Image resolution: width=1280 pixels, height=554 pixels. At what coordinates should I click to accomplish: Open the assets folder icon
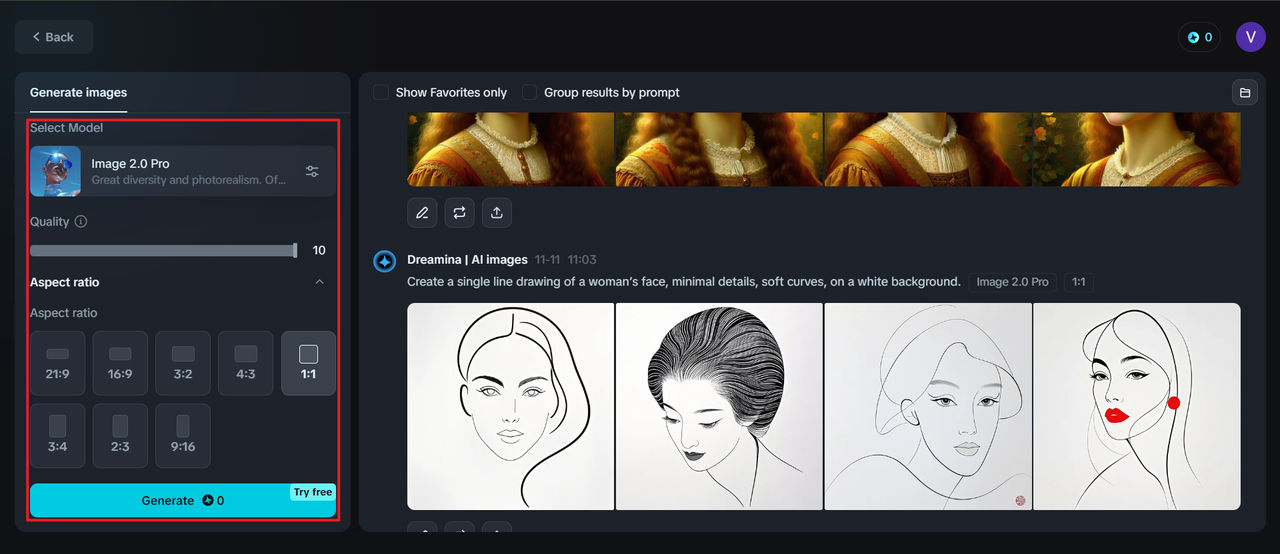click(1245, 93)
